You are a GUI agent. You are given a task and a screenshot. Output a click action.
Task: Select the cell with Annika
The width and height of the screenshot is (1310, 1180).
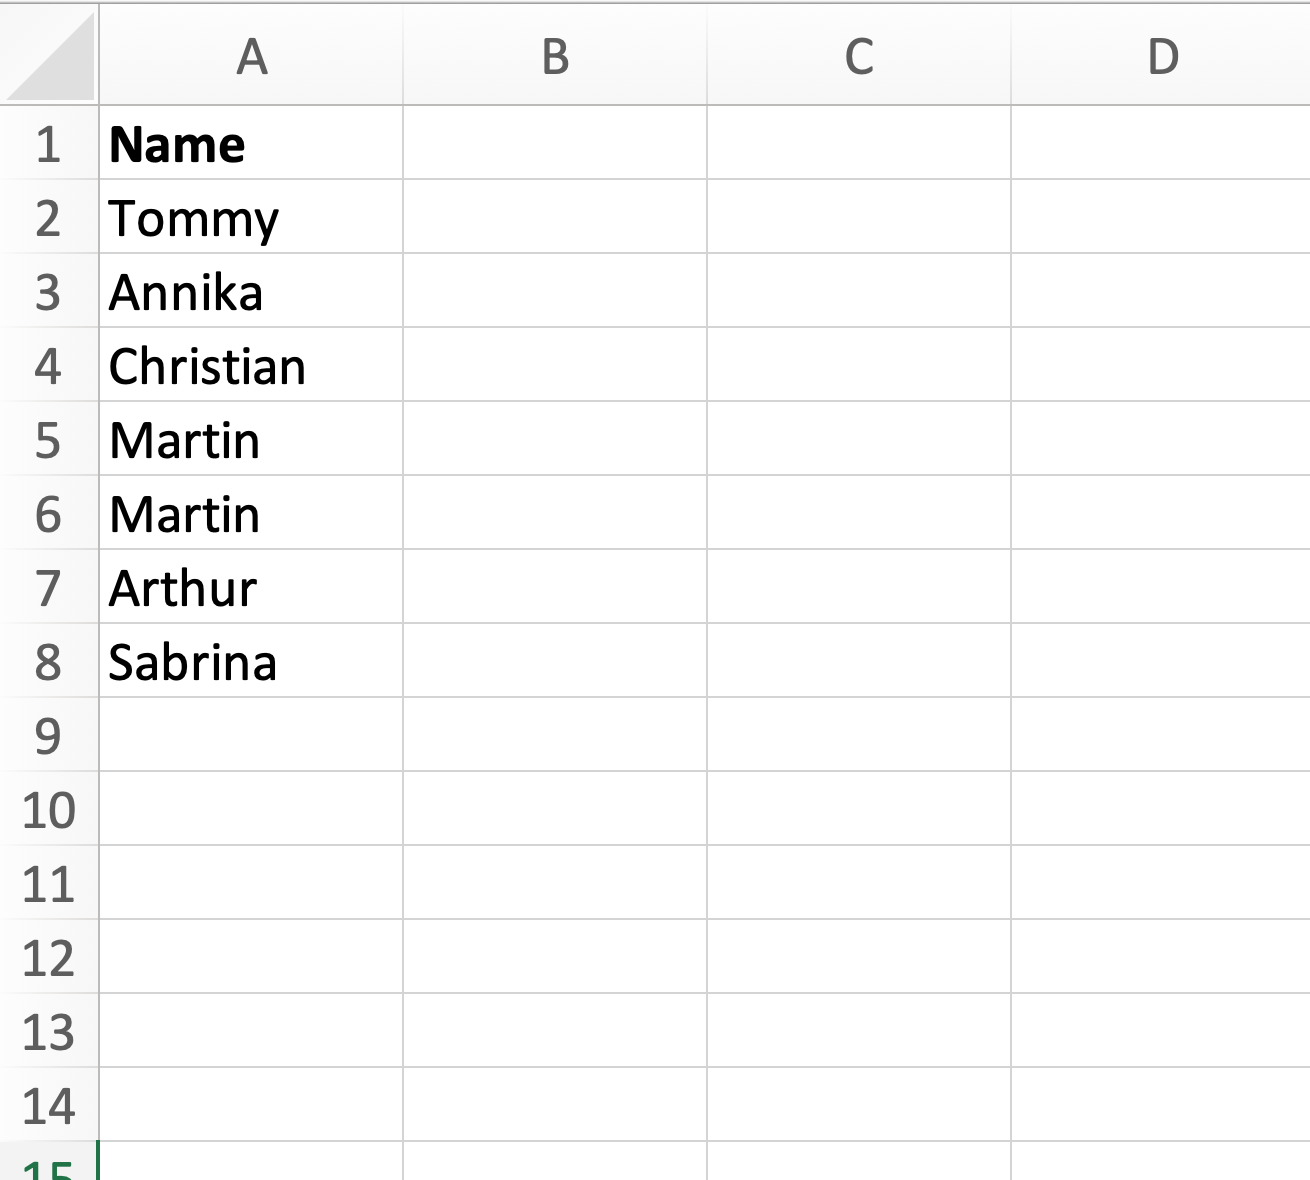pyautogui.click(x=251, y=292)
